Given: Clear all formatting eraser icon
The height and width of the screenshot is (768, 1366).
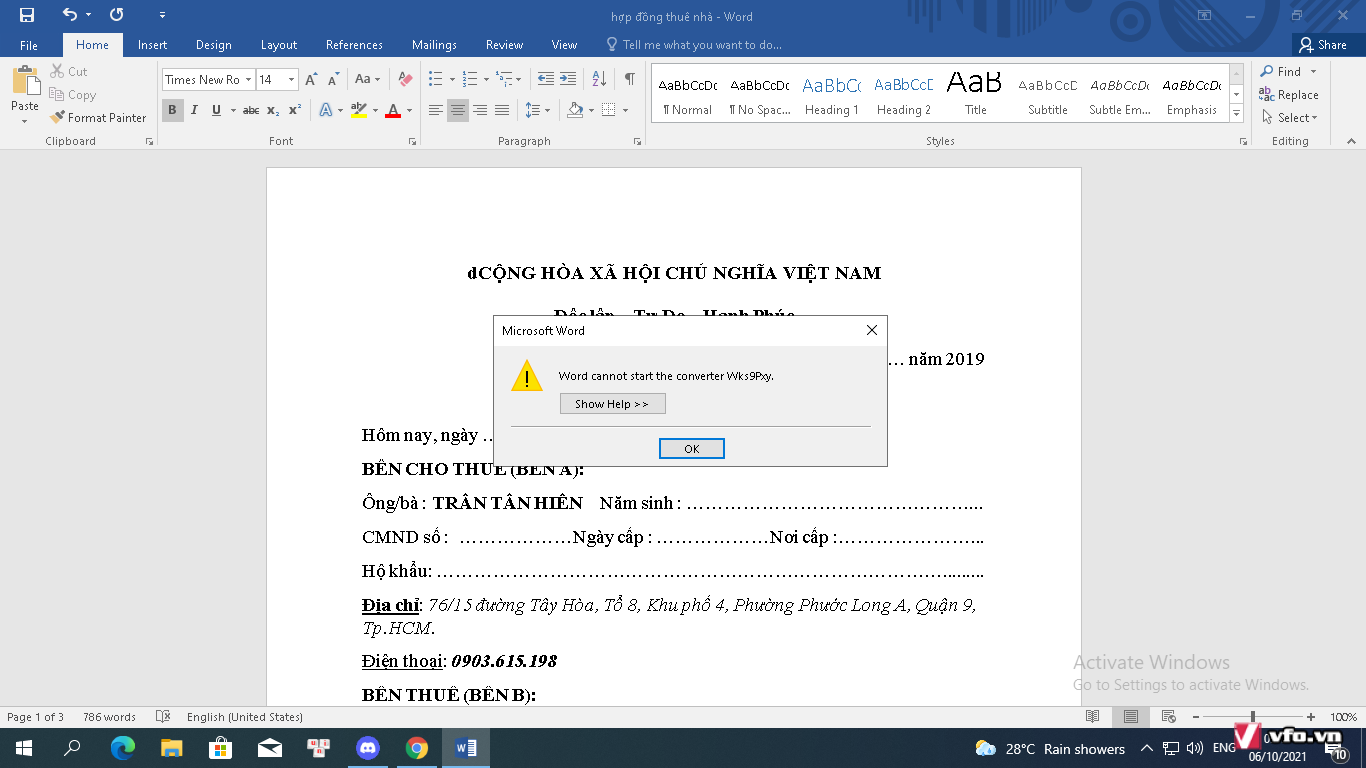Looking at the screenshot, I should 404,79.
